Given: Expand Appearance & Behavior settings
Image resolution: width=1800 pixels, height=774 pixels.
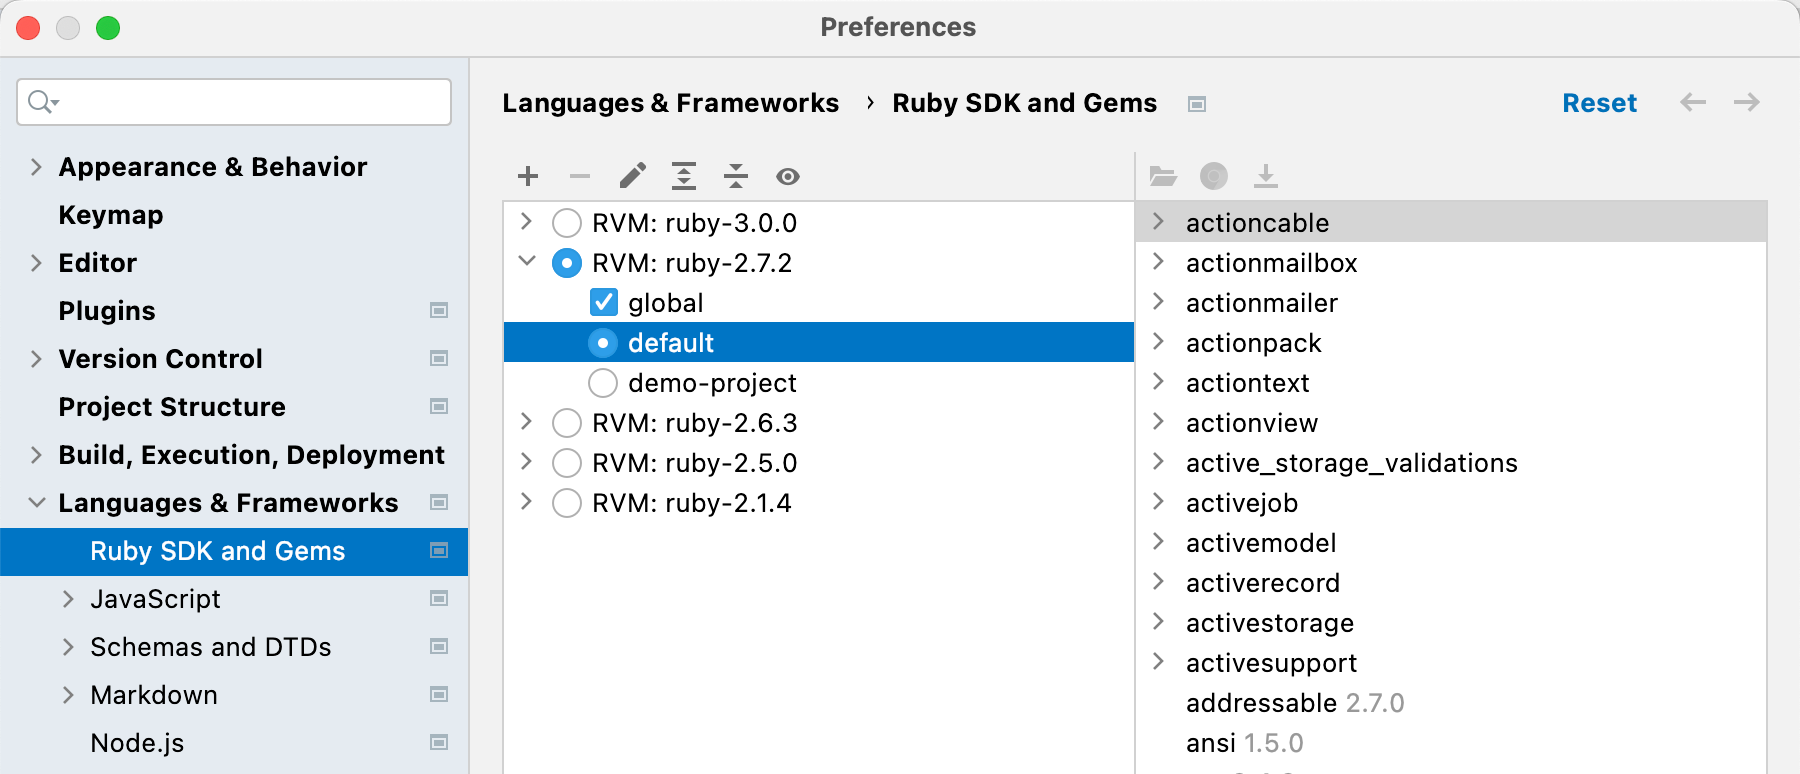Looking at the screenshot, I should 36,167.
